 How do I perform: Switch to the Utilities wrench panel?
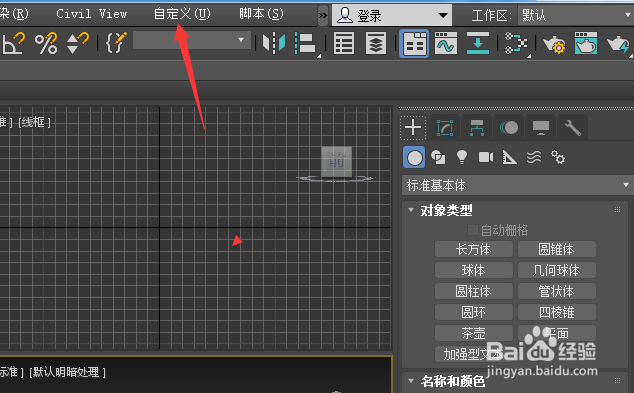tap(573, 128)
